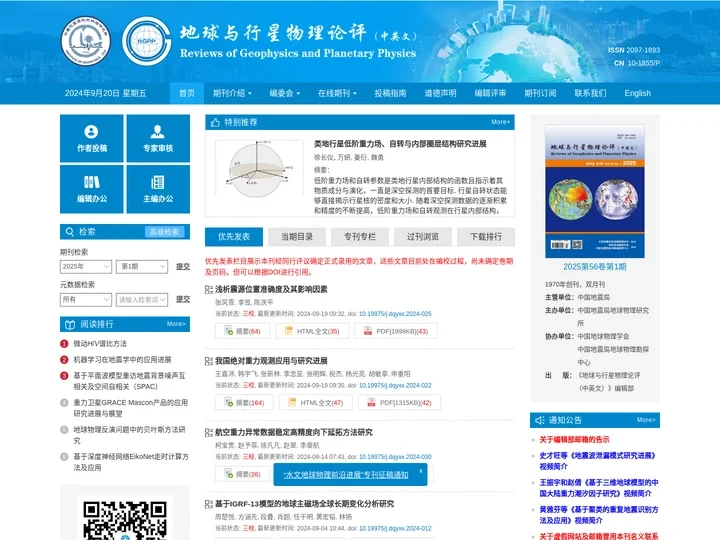
Task: Open HTML全文(35) of the first article
Action: [x=312, y=331]
